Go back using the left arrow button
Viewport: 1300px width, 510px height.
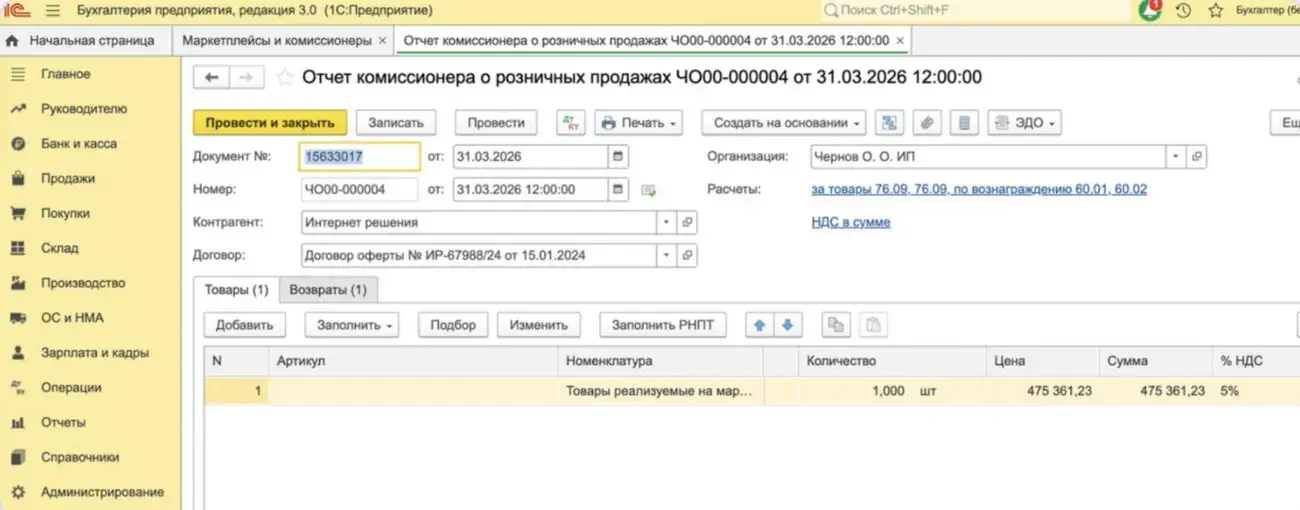coord(211,77)
